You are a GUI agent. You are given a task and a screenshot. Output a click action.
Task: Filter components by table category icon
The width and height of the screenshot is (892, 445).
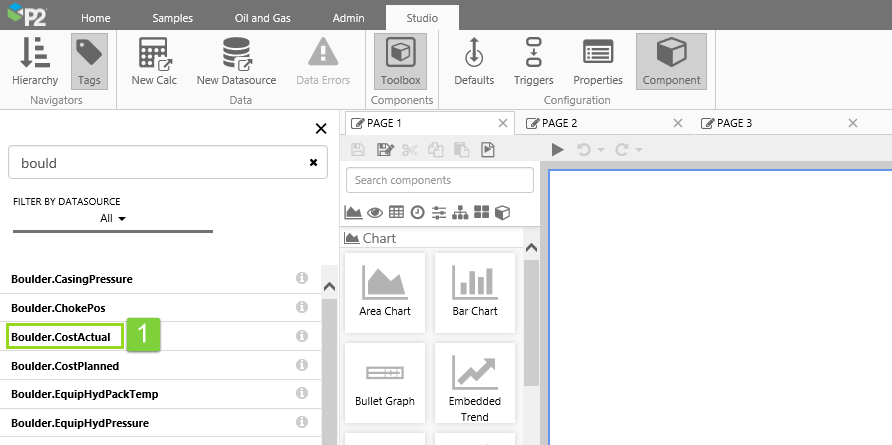point(397,212)
